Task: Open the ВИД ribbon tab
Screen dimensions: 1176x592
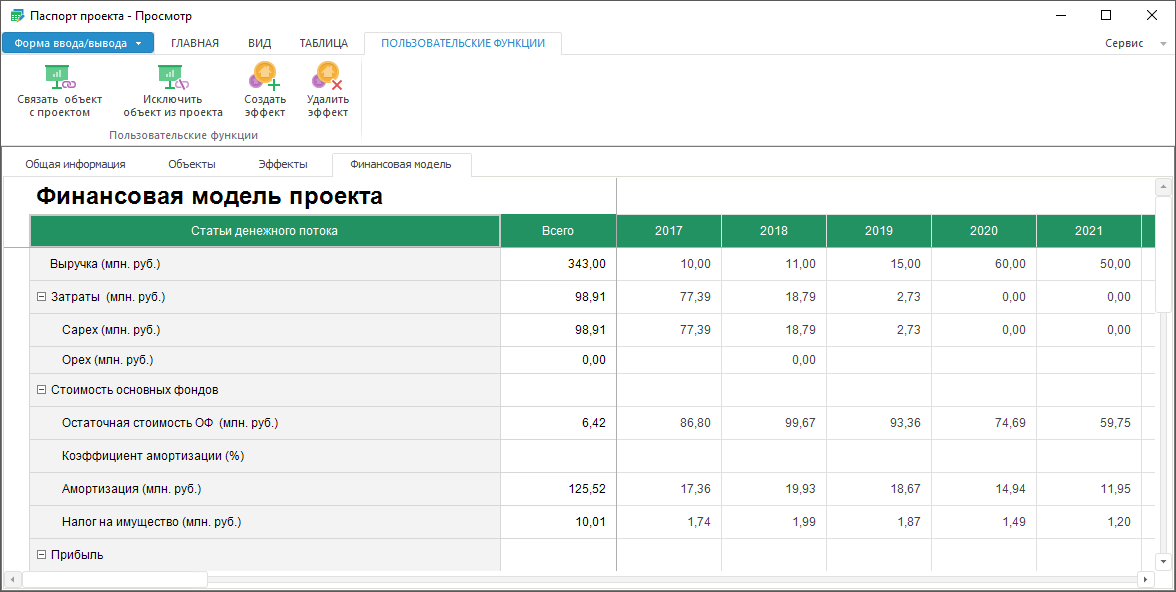Action: point(260,44)
